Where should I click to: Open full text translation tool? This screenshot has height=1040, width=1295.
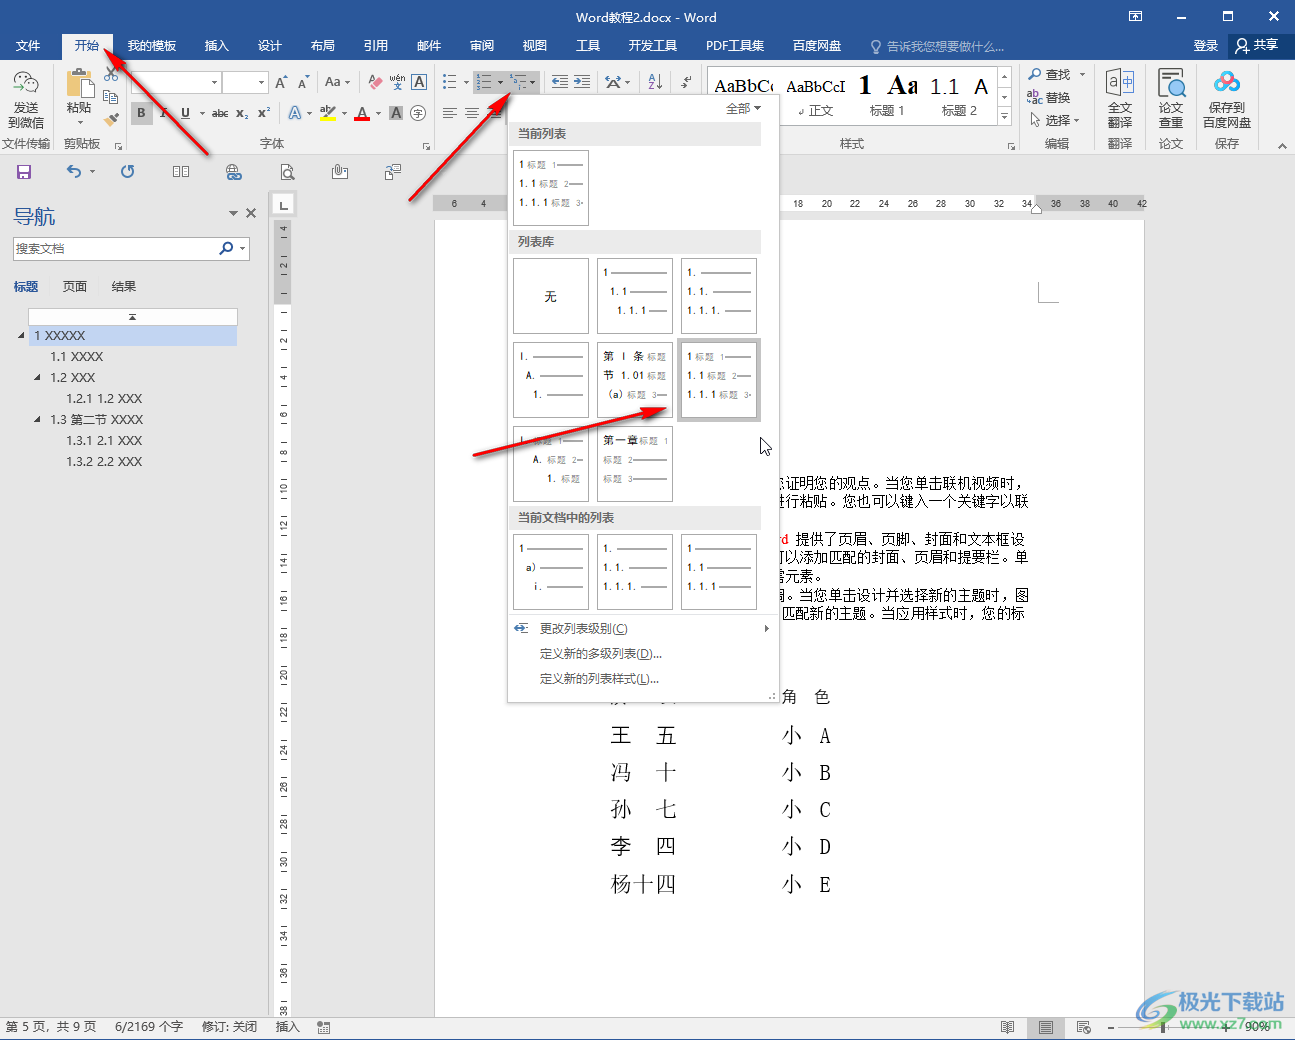click(1120, 99)
